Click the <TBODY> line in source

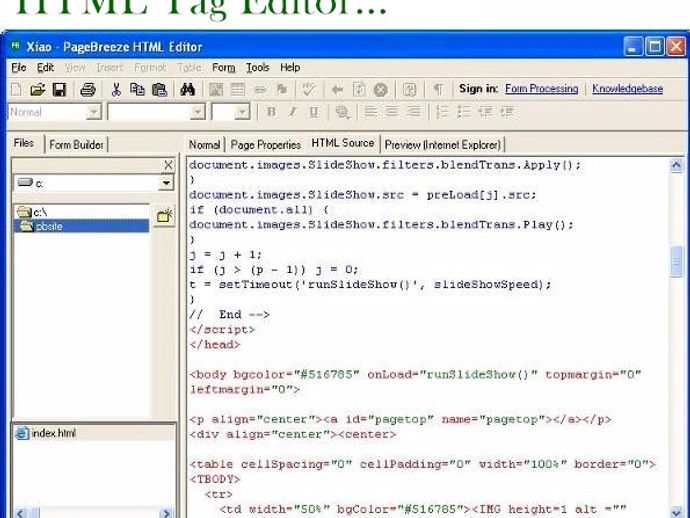point(215,479)
